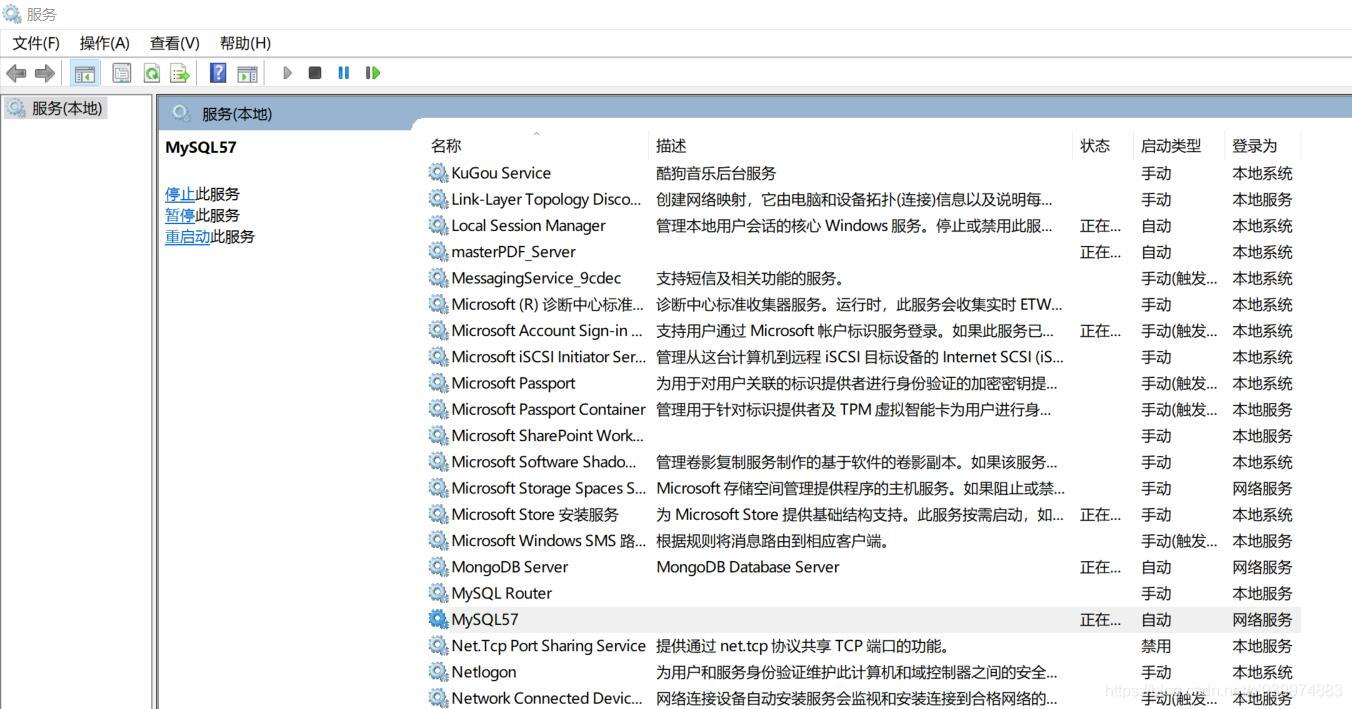
Task: Click the gear icon of MySQL57 row
Action: click(438, 619)
